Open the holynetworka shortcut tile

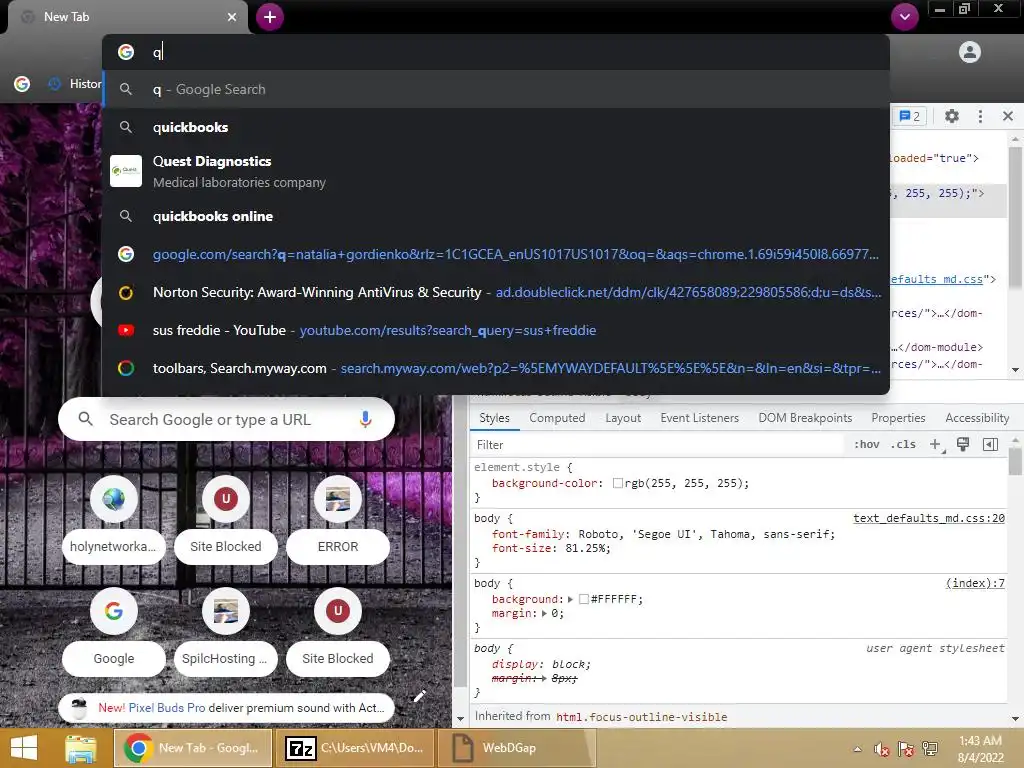pyautogui.click(x=114, y=520)
